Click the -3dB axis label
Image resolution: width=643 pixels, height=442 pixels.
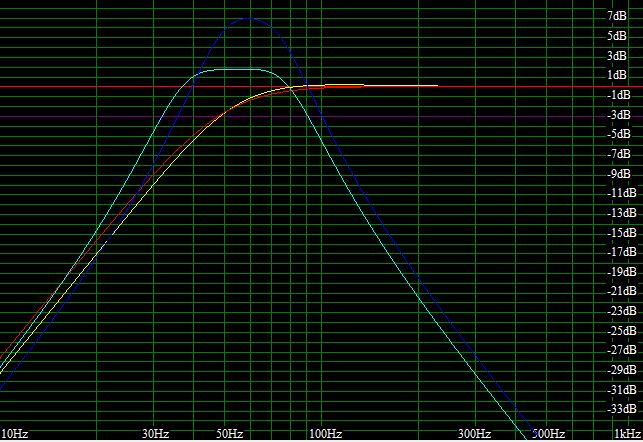point(618,114)
